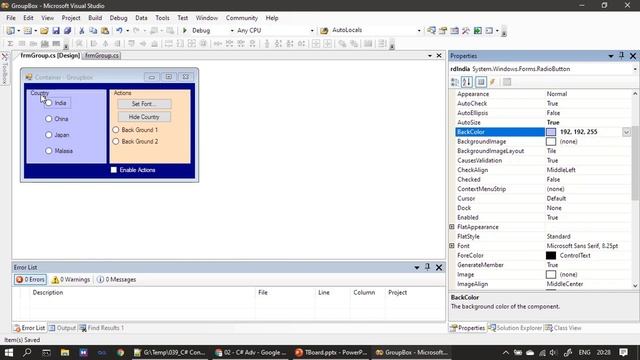Screen dimensions: 640x360
Task: Click the Cut scissors icon
Action: click(82, 31)
